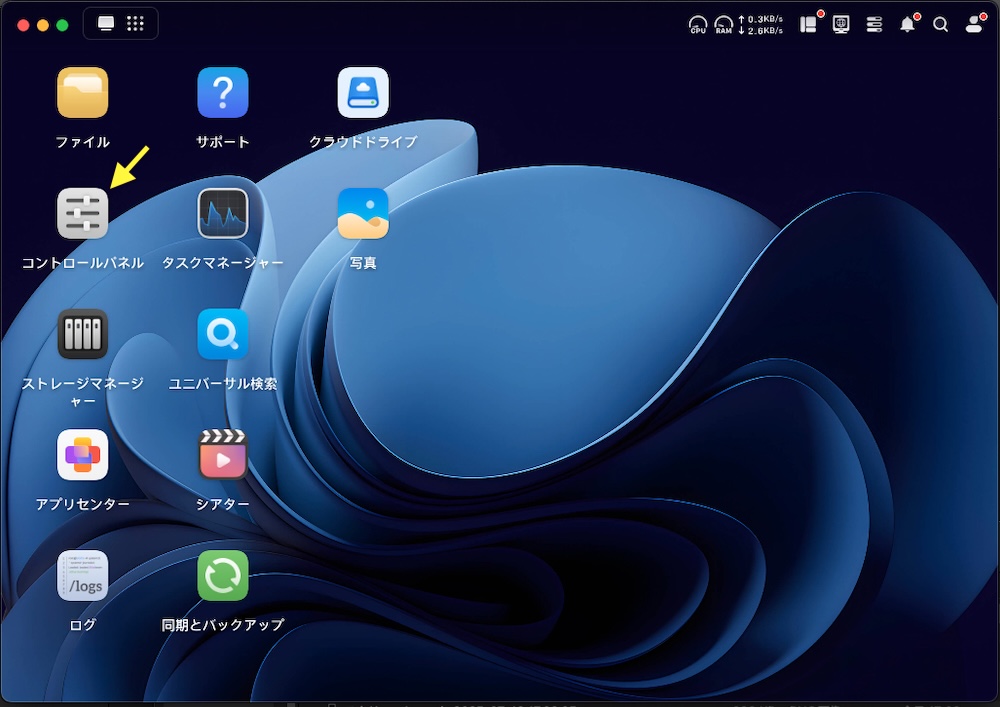Minimize the window with yellow button

(43, 25)
